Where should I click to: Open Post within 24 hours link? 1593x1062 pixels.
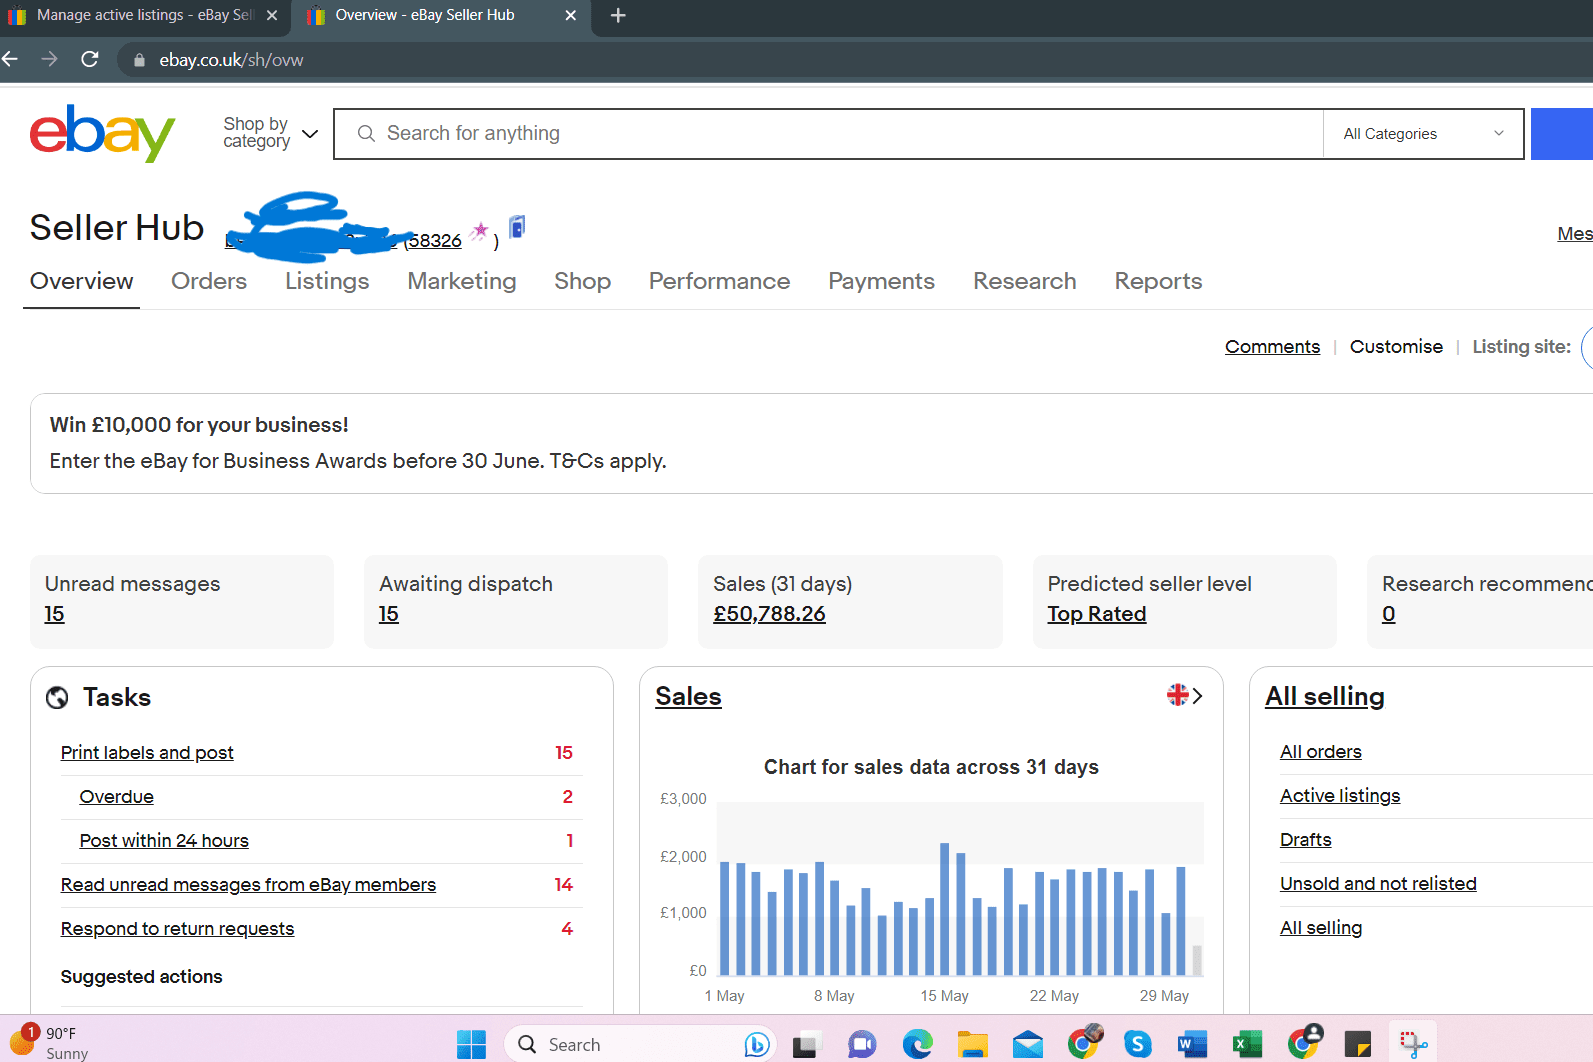click(x=164, y=840)
